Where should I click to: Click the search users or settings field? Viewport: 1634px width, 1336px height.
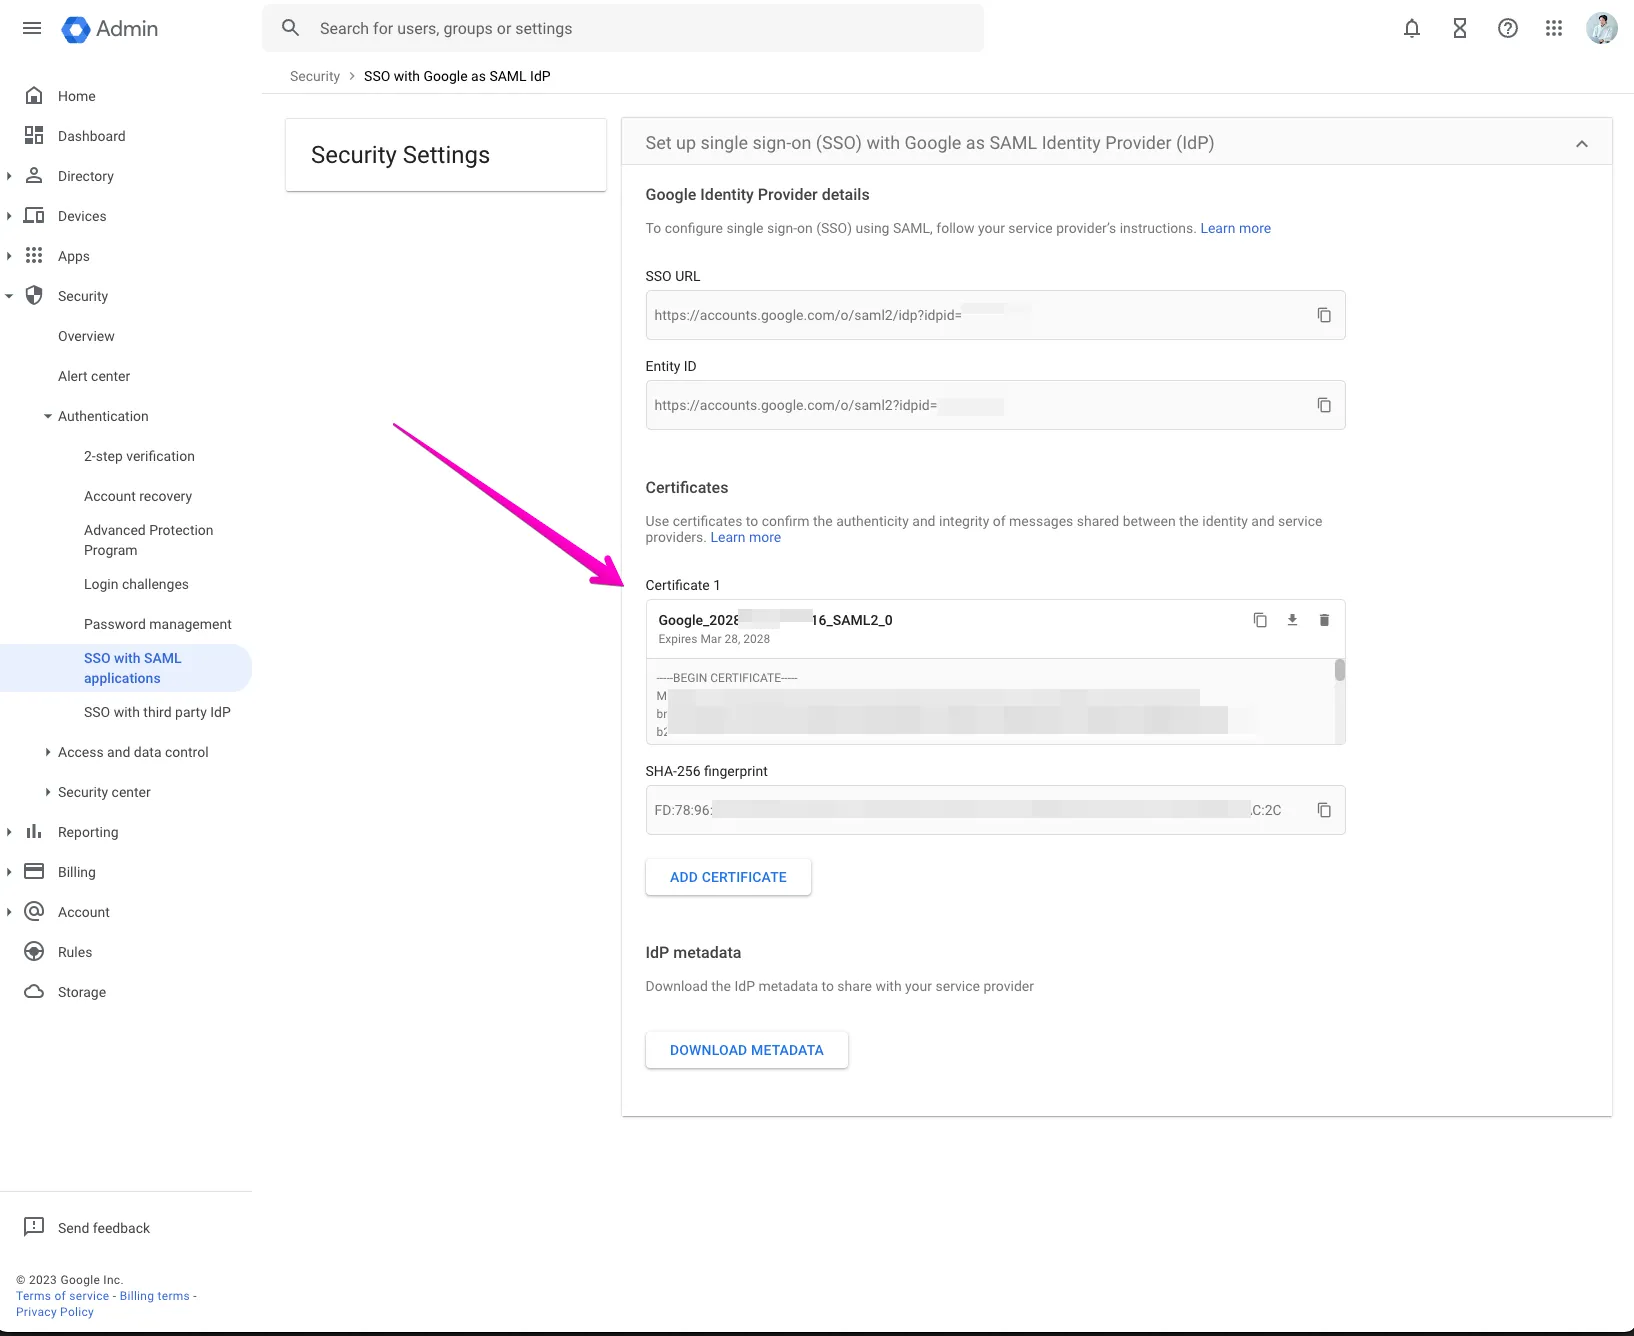[x=640, y=28]
